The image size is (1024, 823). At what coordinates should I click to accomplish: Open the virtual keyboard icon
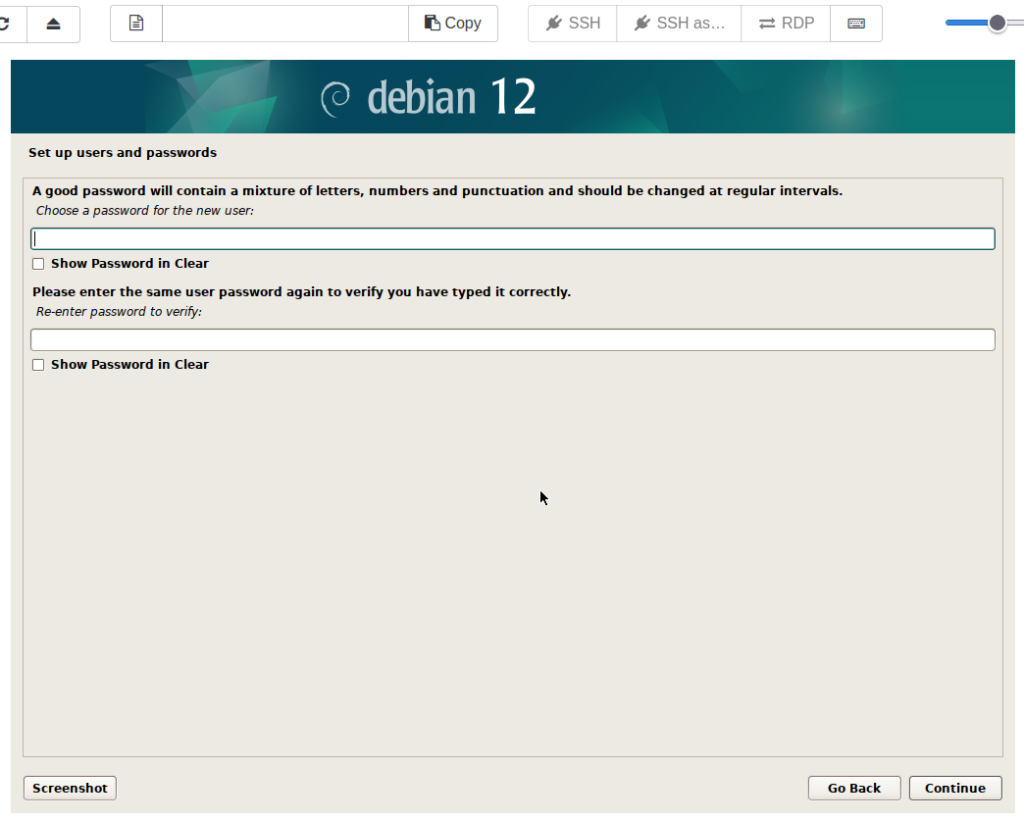(x=856, y=23)
